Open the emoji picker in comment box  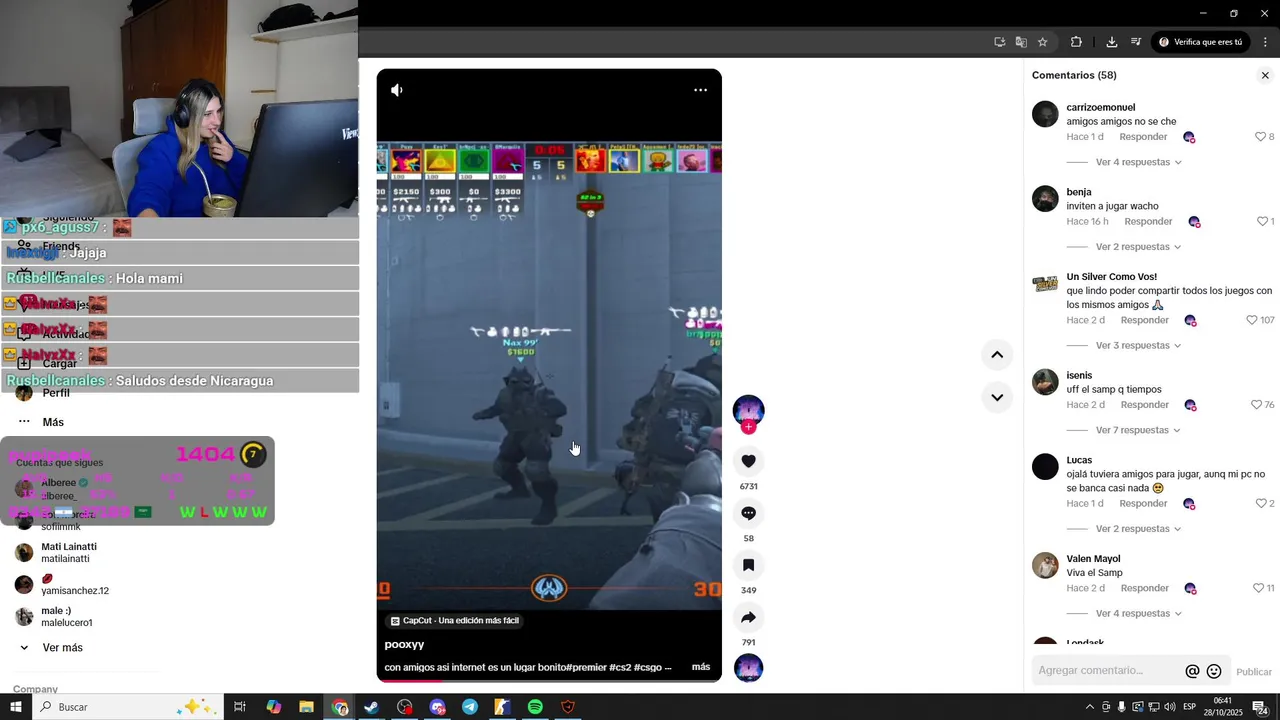1214,672
